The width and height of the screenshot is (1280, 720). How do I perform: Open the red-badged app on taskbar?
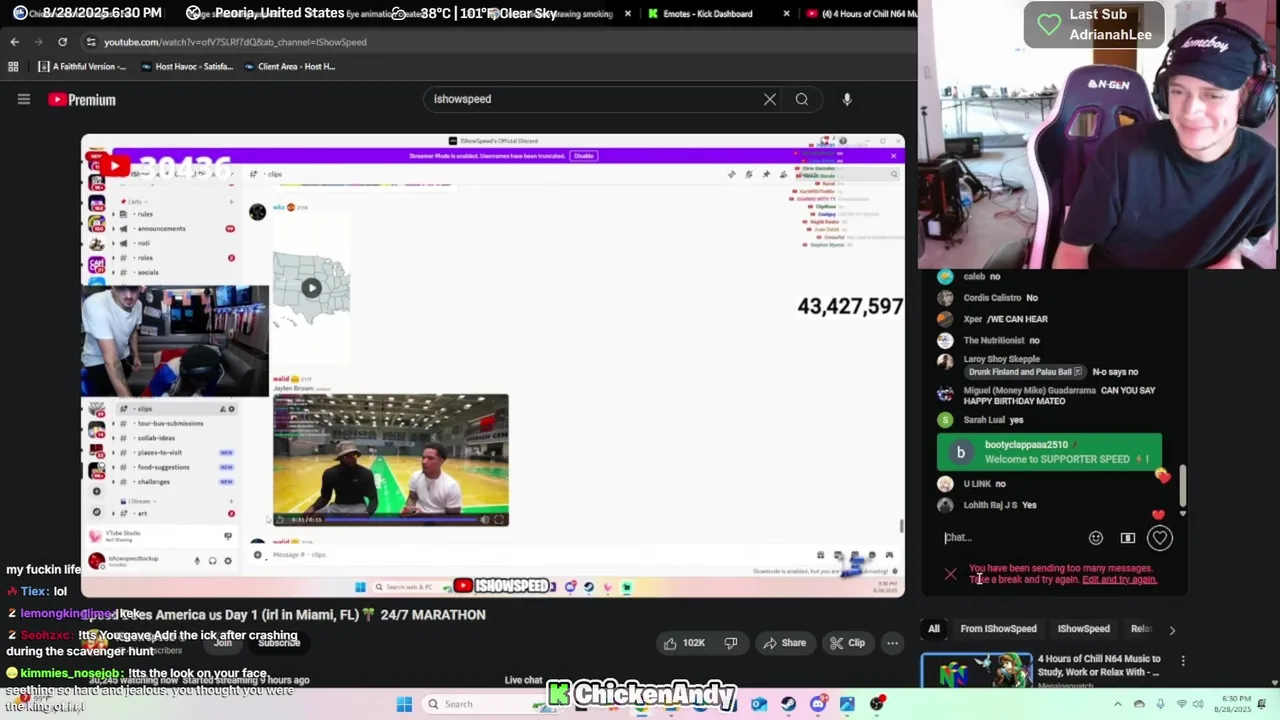[x=877, y=704]
